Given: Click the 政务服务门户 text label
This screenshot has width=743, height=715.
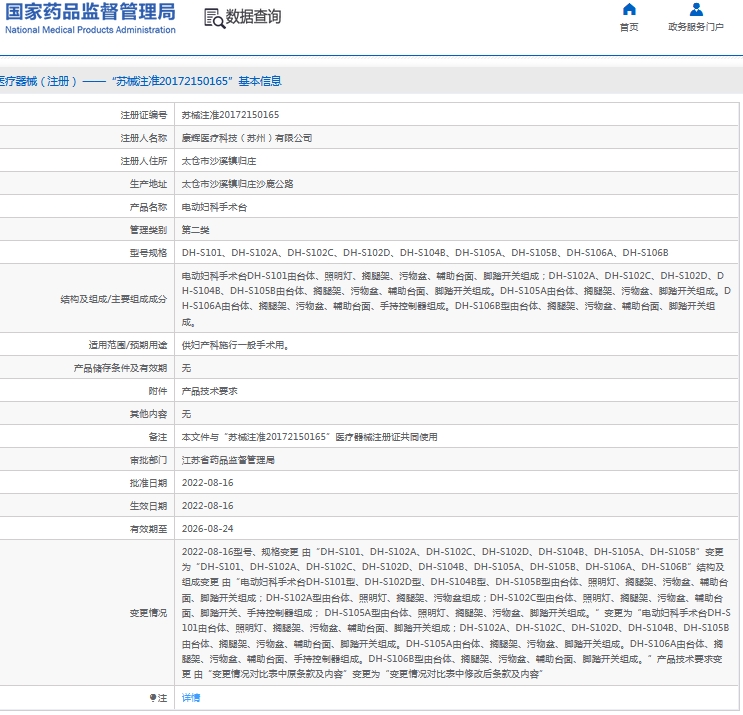Looking at the screenshot, I should coord(696,27).
